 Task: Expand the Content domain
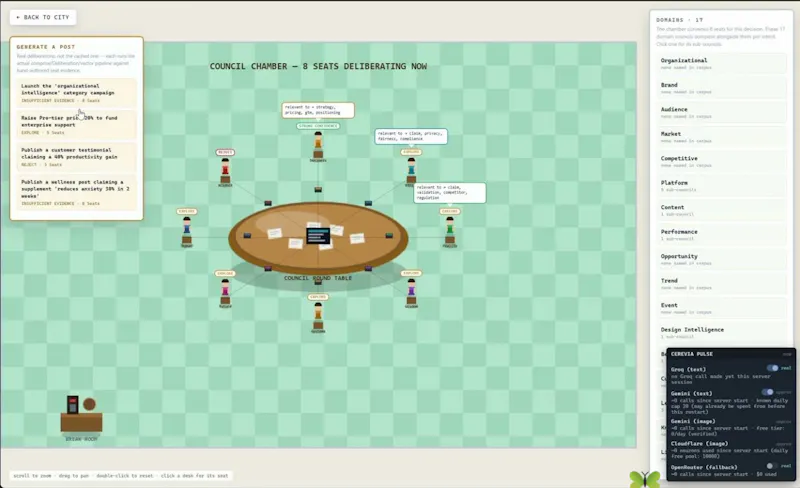(x=721, y=210)
